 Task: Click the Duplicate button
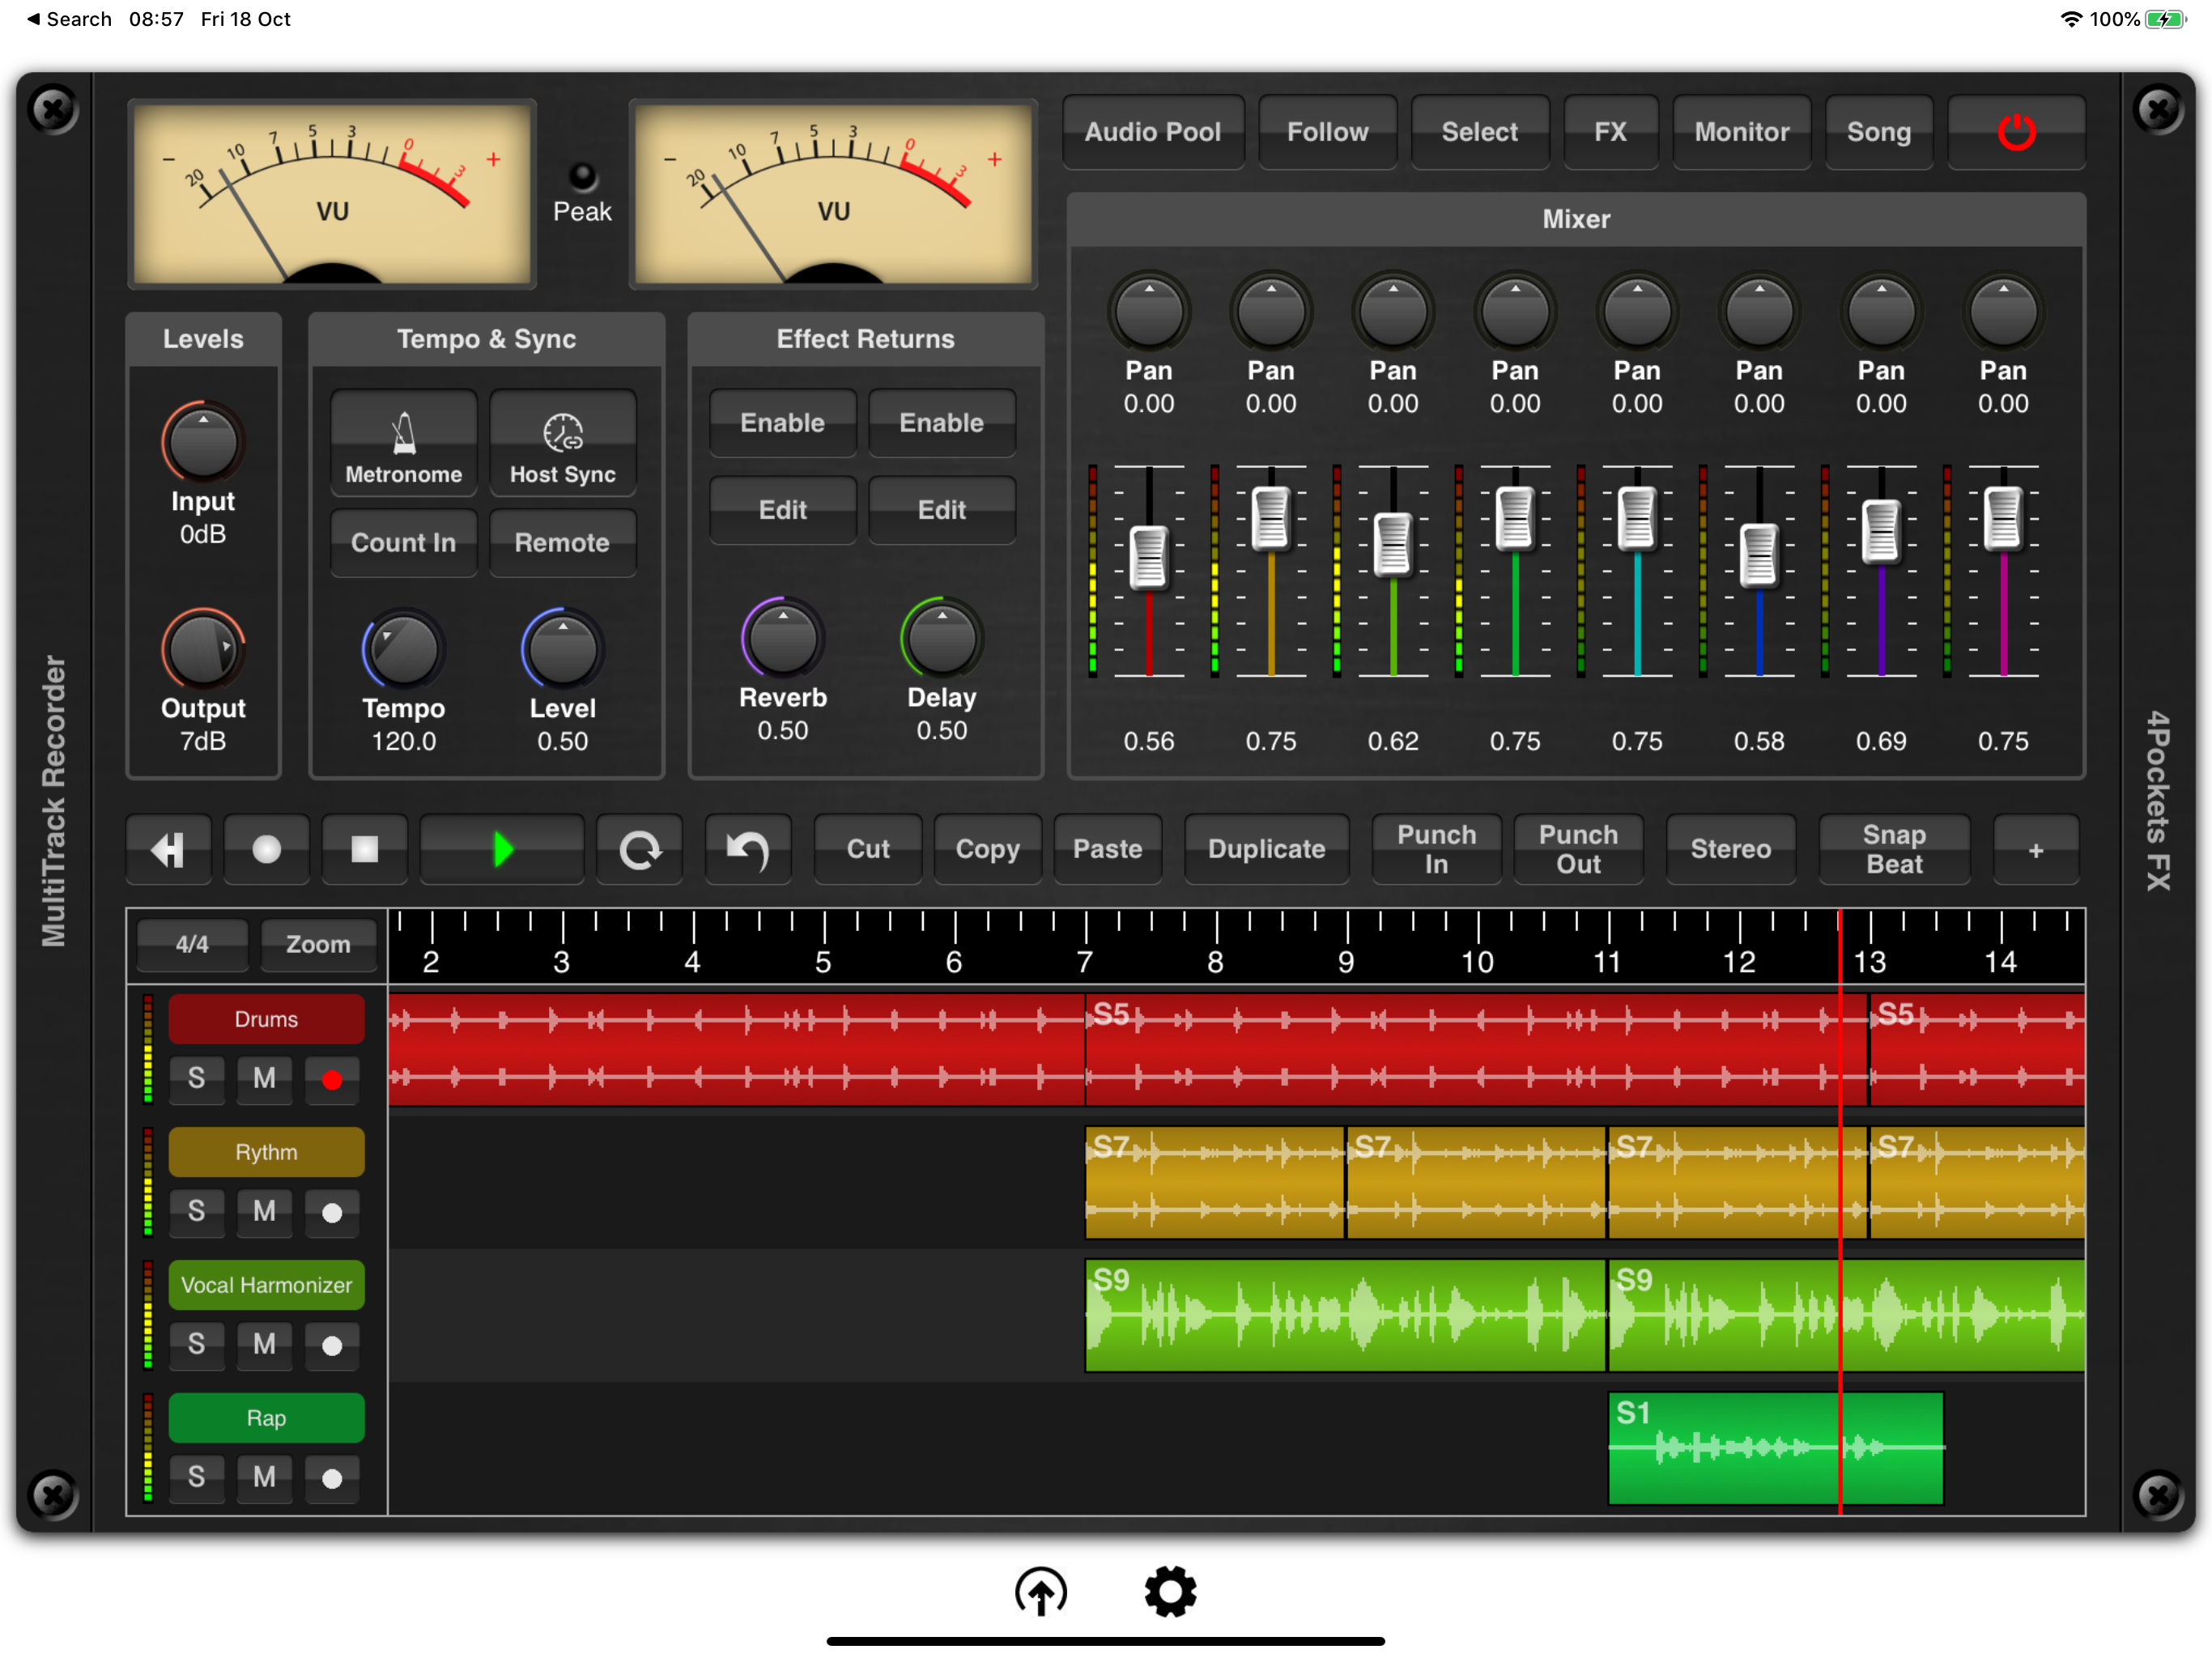pos(1266,849)
